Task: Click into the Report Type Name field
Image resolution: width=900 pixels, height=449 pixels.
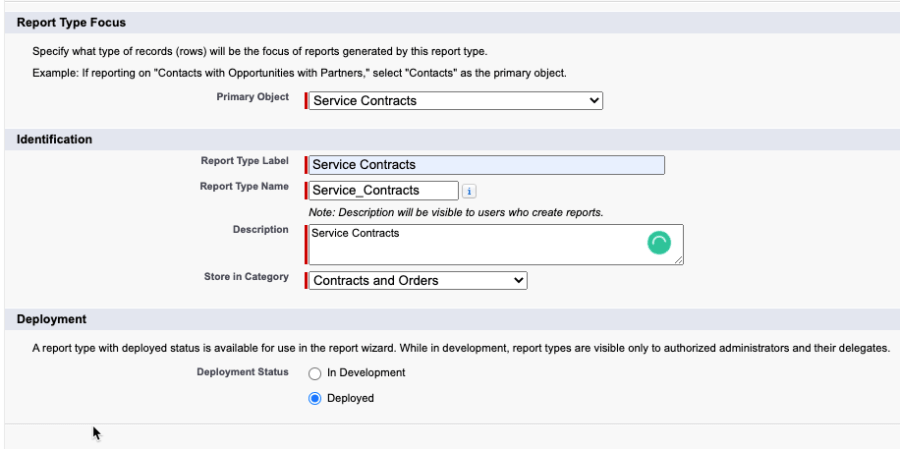Action: 384,190
